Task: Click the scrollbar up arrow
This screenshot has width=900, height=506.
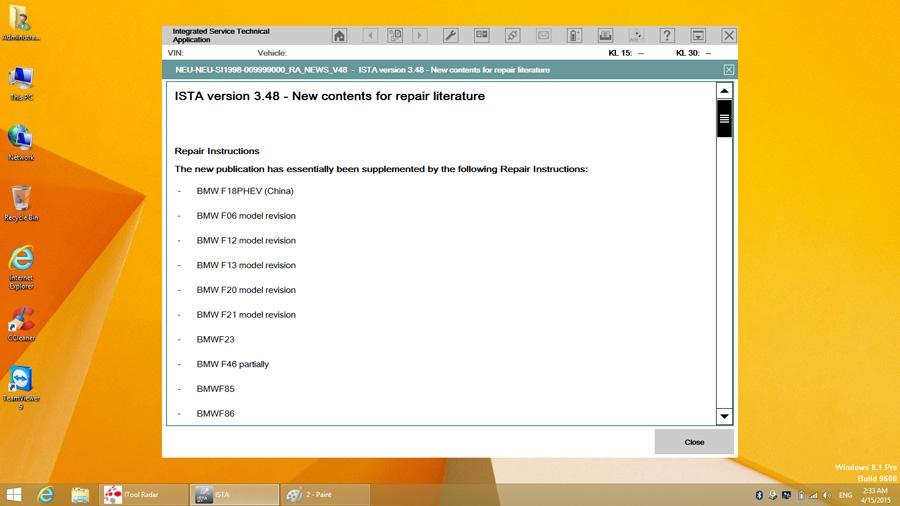Action: click(x=724, y=91)
